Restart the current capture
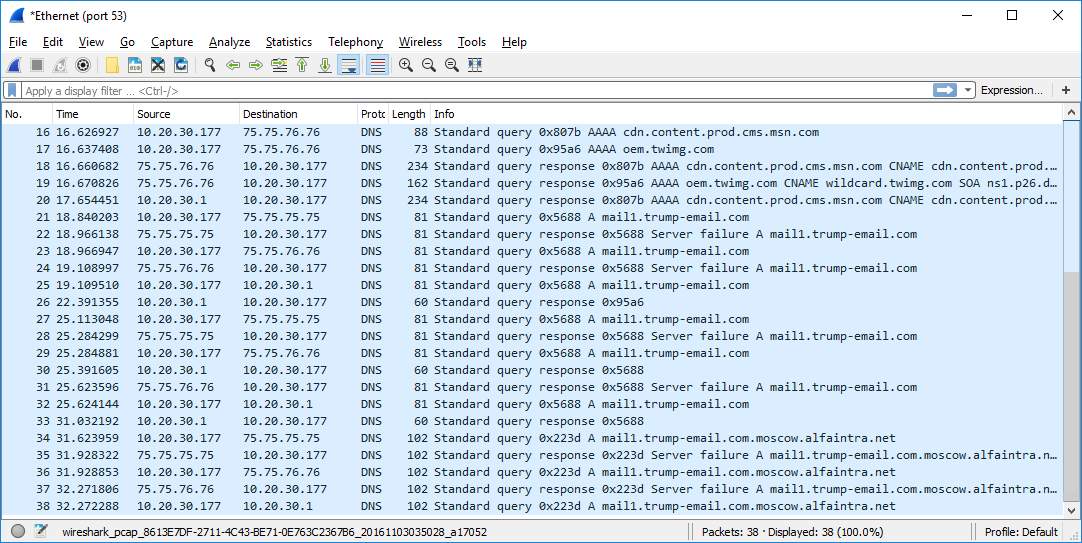Screen dimensions: 1082x543 [x=60, y=66]
